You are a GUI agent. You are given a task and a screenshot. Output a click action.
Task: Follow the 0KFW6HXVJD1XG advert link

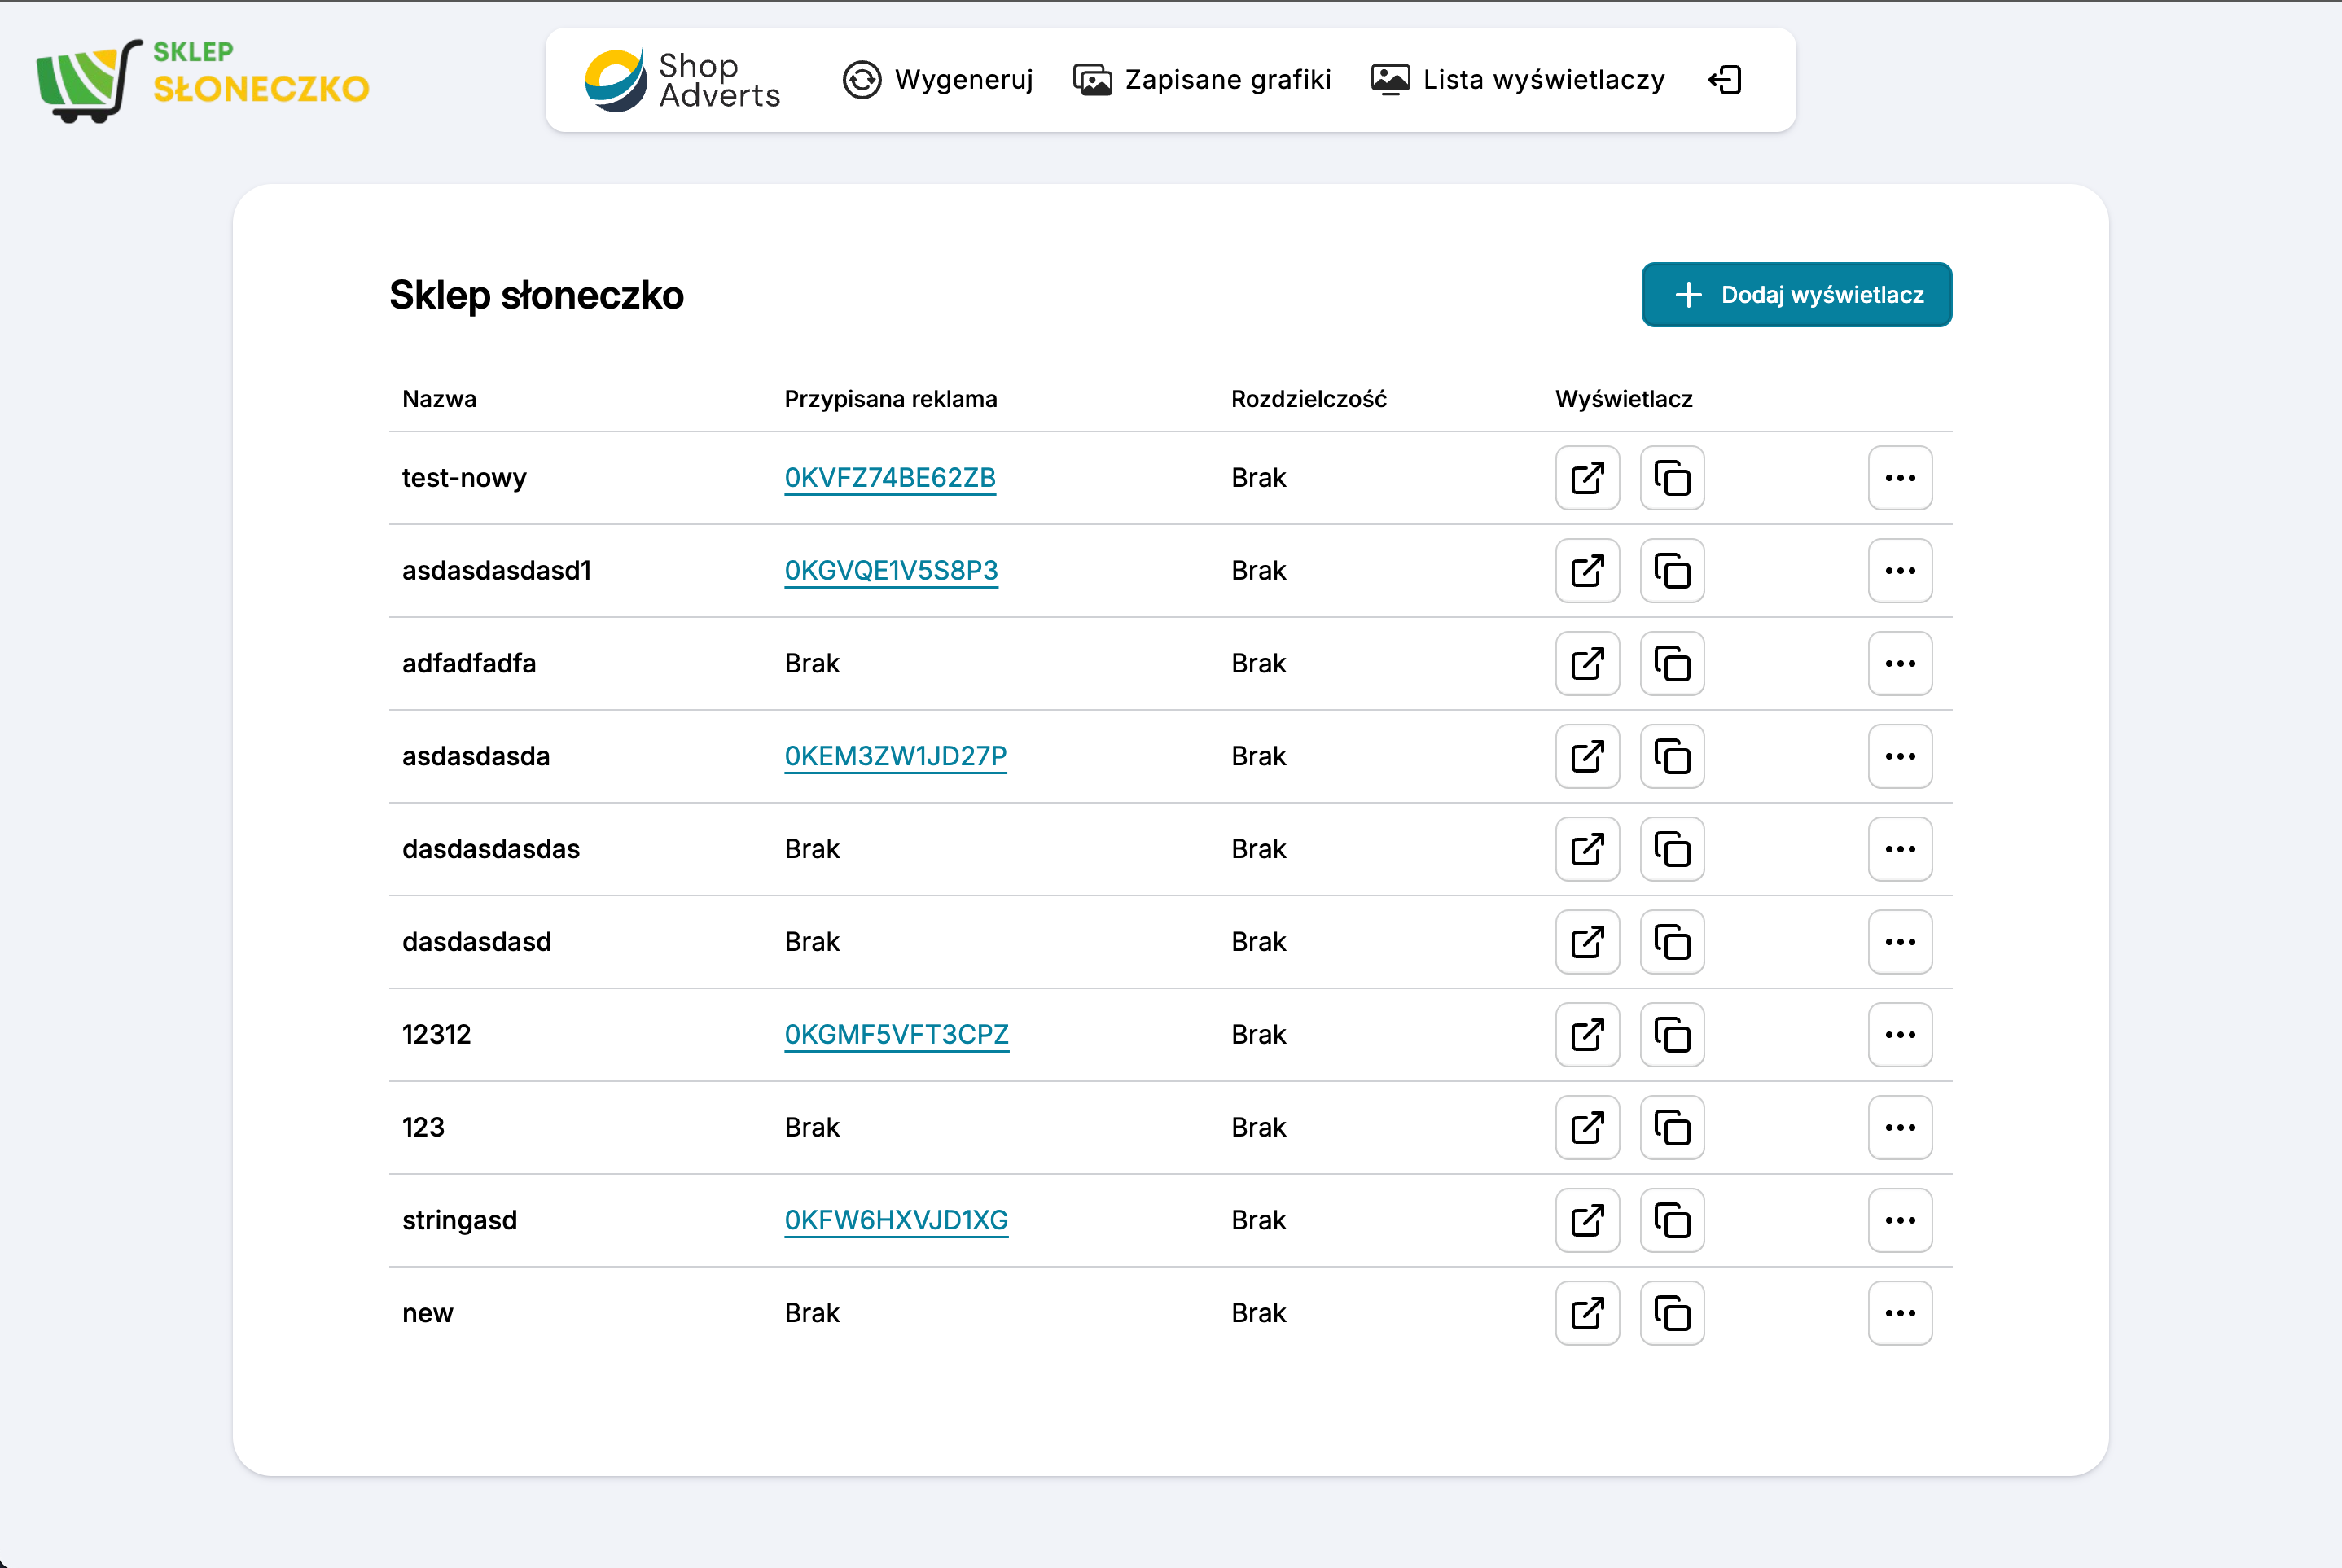pyautogui.click(x=896, y=1220)
